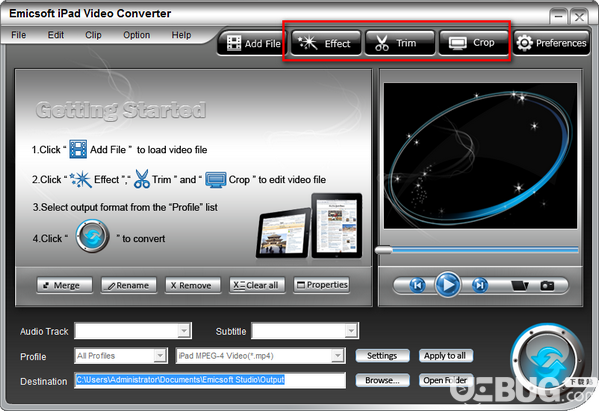Image resolution: width=599 pixels, height=411 pixels.
Task: Click the text "3.Select output format from the"
Action: point(99,207)
